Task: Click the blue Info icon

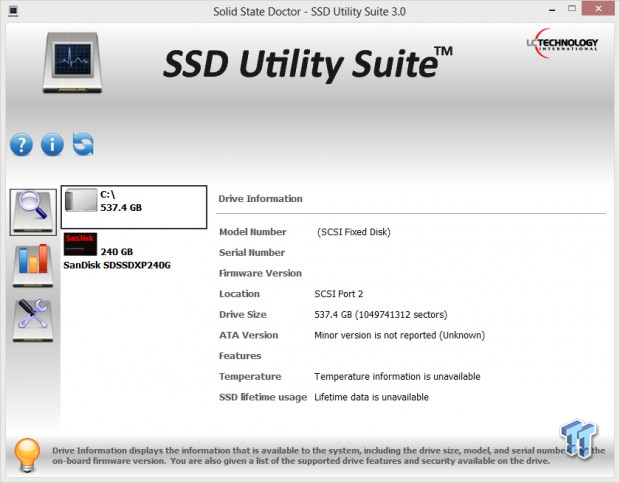Action: pyautogui.click(x=52, y=145)
